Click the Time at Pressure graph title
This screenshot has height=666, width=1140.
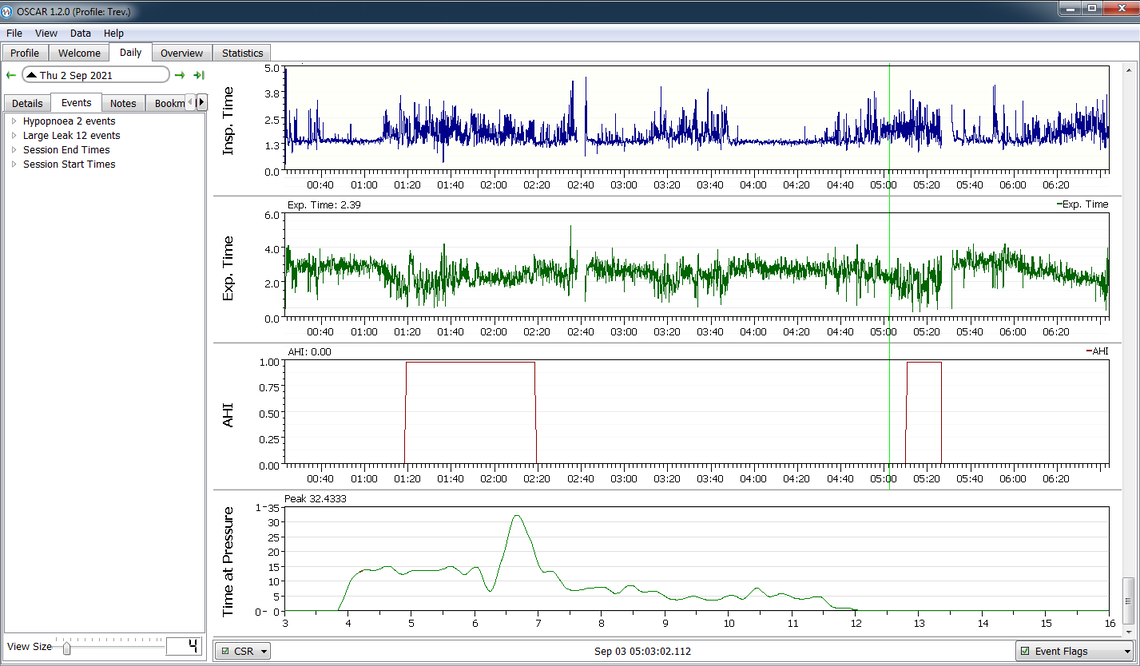click(228, 561)
